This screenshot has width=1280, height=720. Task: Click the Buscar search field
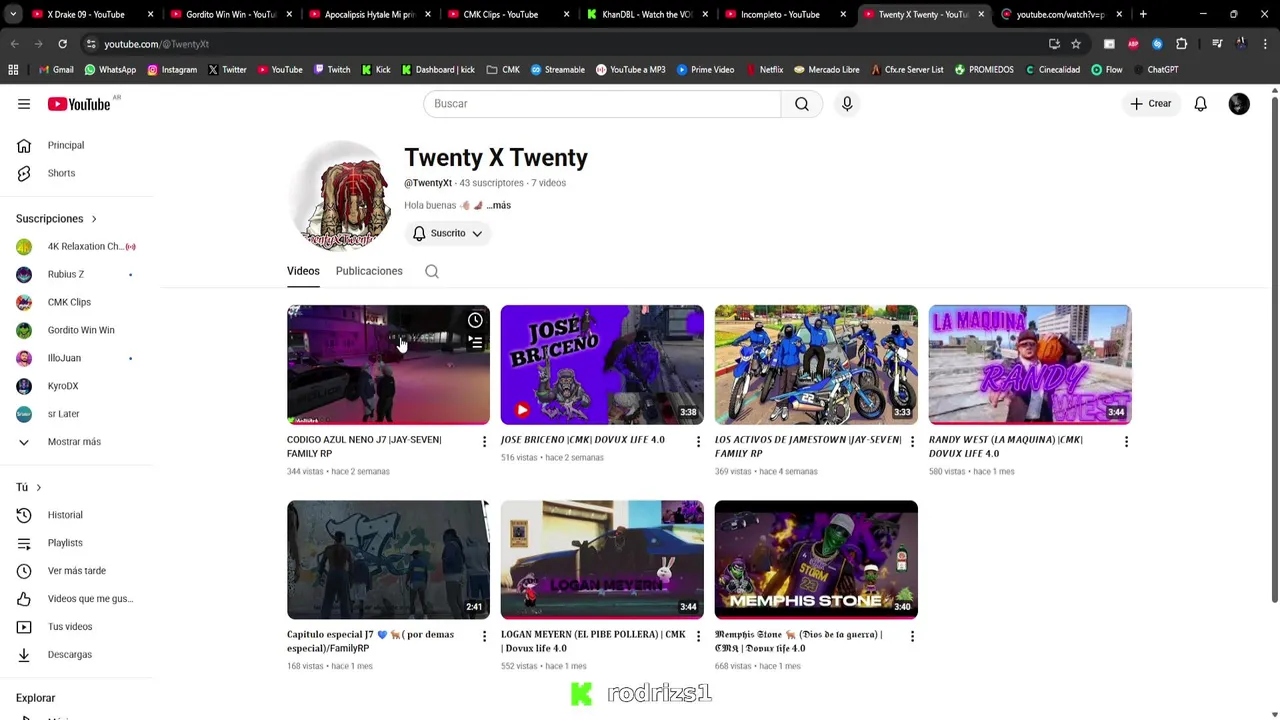(602, 104)
